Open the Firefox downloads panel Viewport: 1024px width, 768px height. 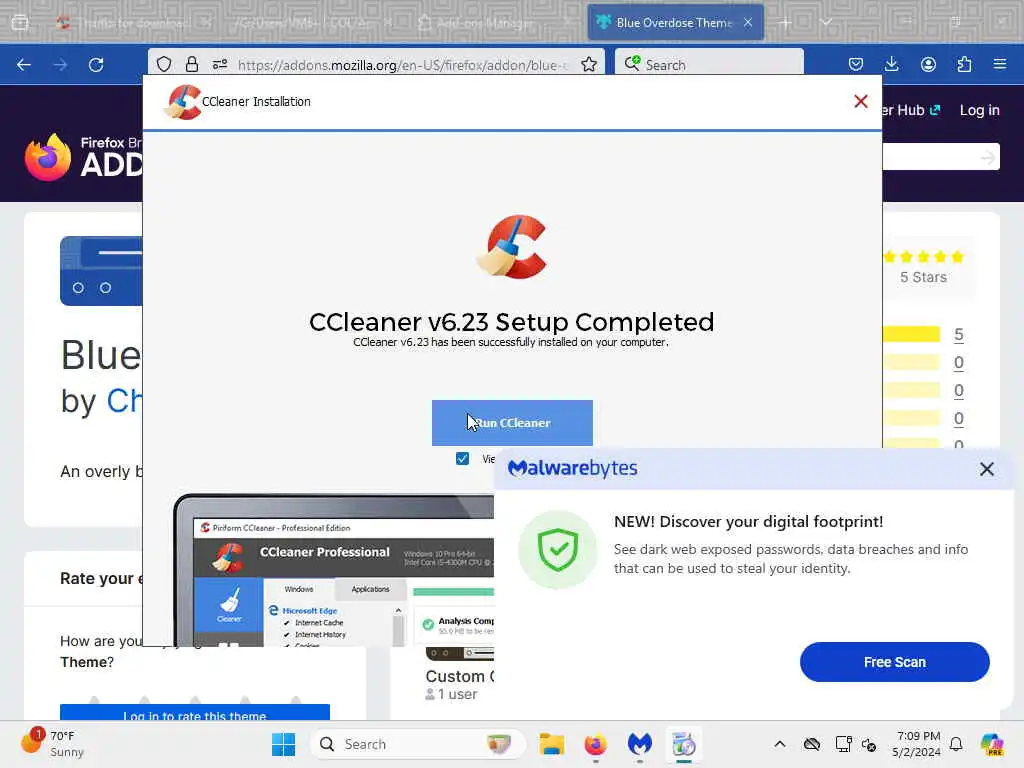pyautogui.click(x=891, y=64)
